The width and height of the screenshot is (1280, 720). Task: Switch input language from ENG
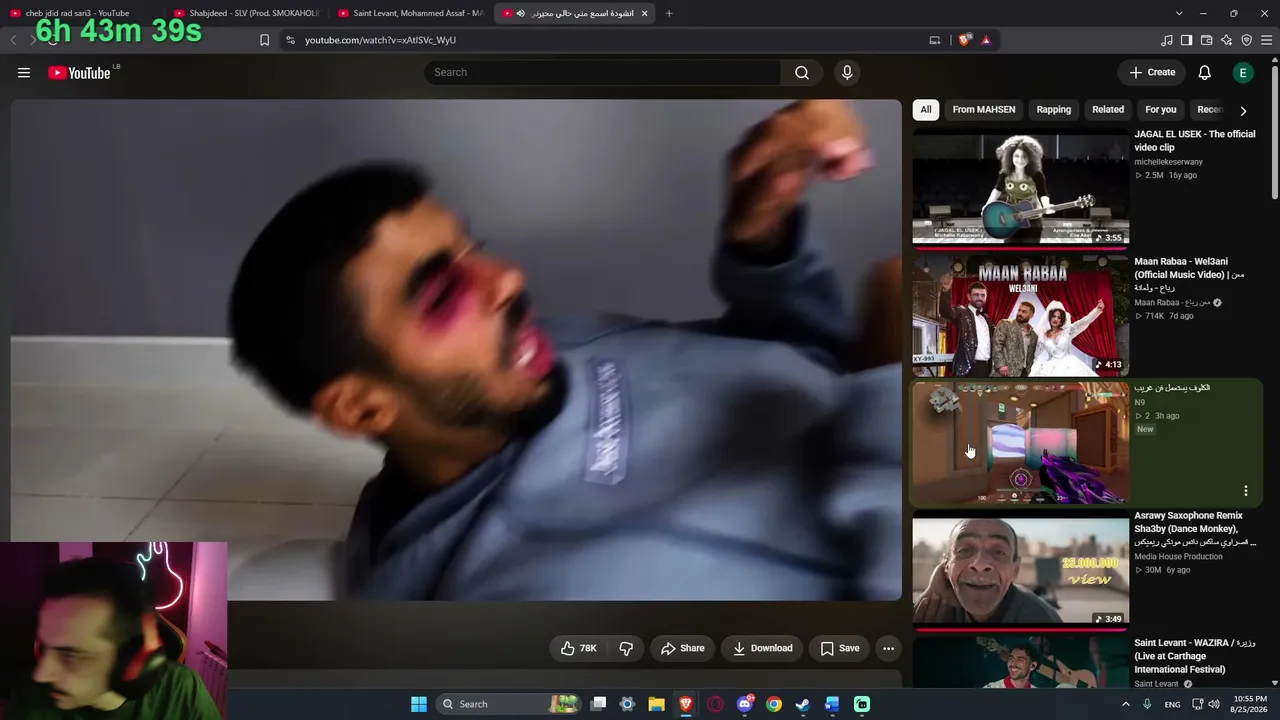click(x=1172, y=704)
